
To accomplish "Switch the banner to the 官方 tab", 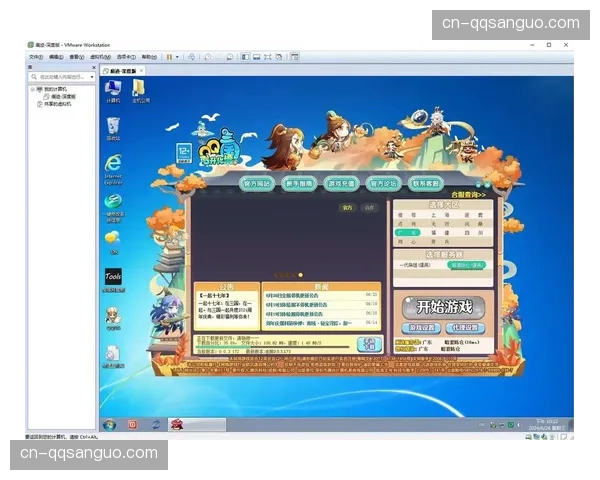I will pos(347,207).
